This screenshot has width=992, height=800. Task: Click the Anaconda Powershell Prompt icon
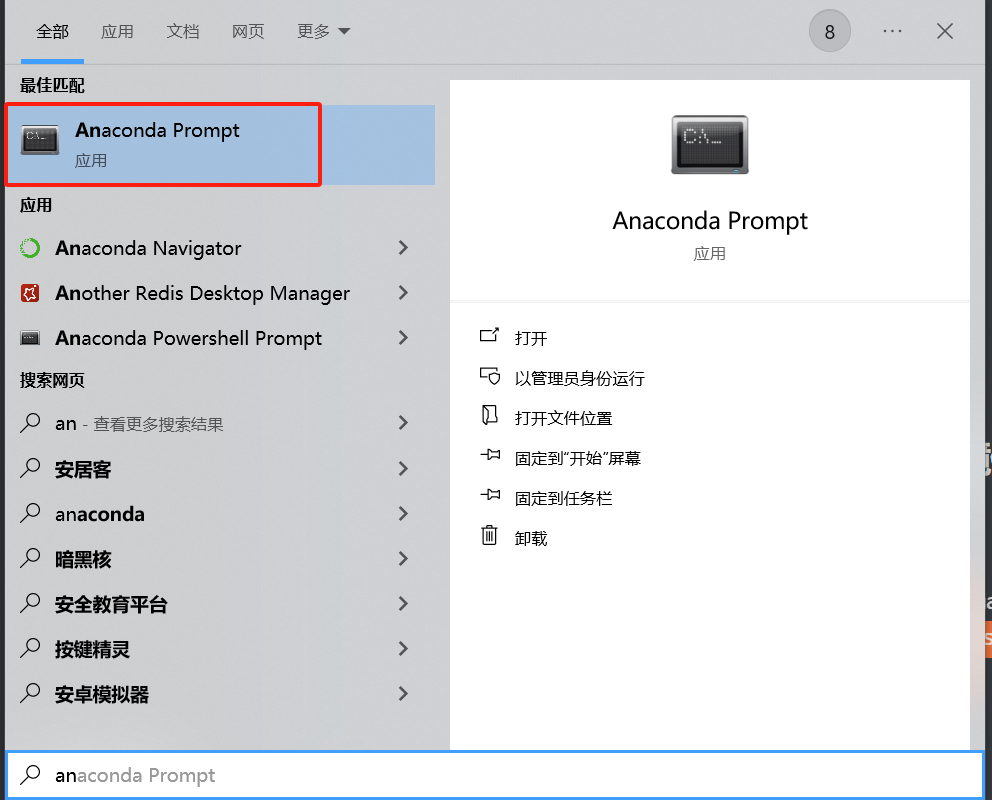point(30,338)
